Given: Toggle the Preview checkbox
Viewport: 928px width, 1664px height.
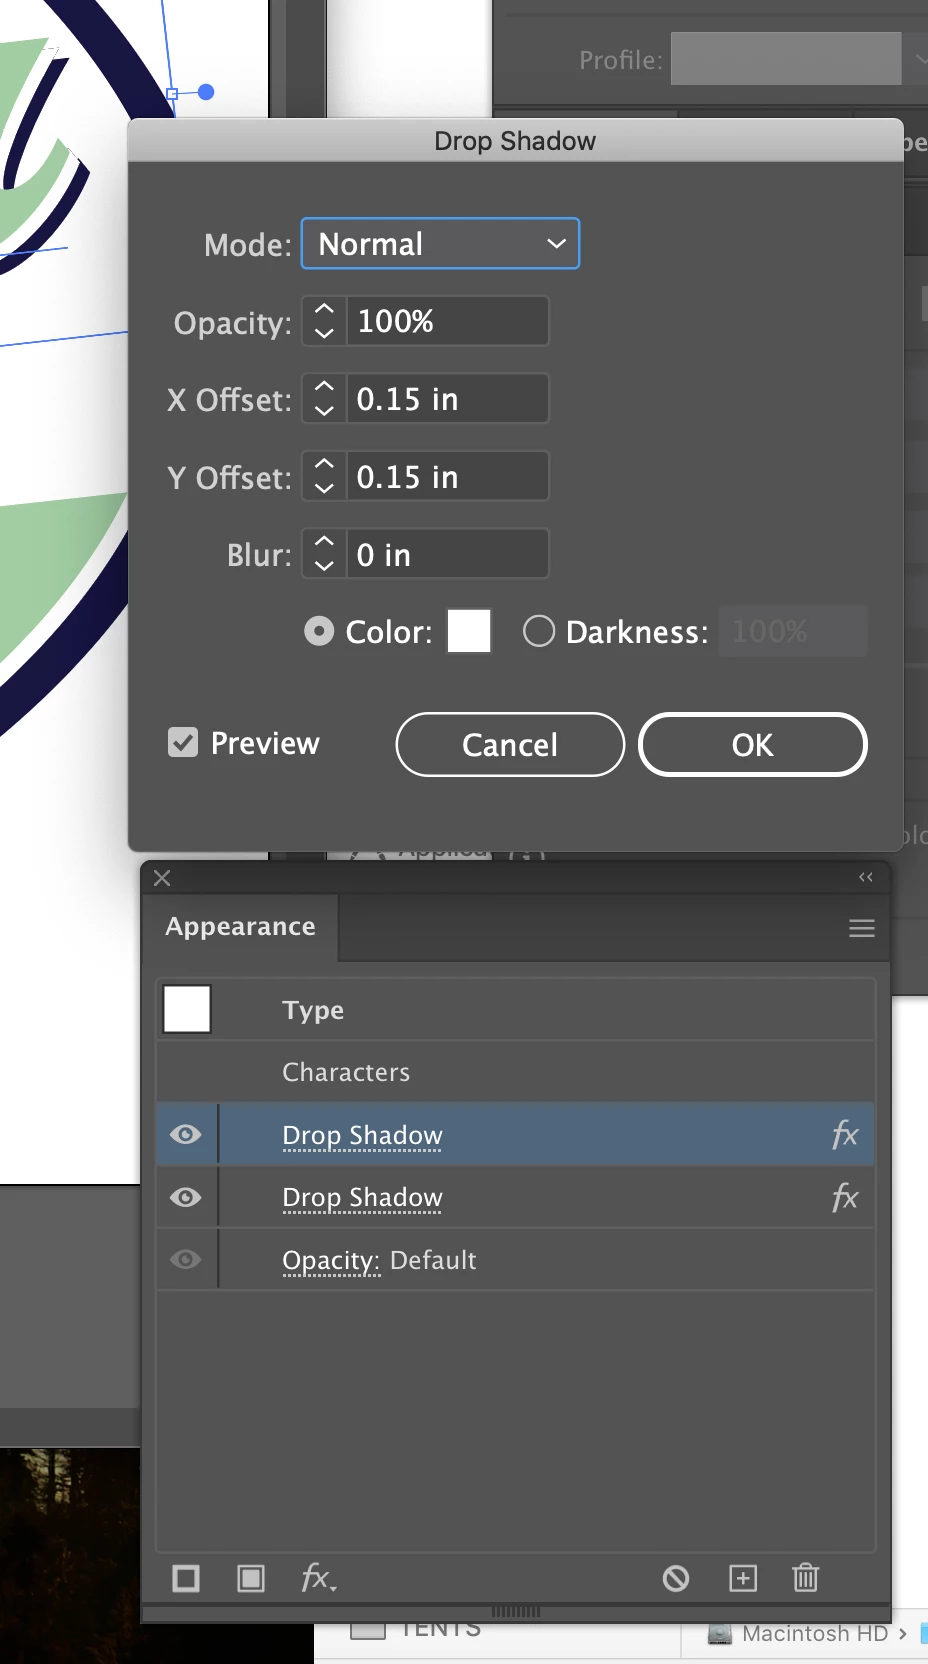Looking at the screenshot, I should [183, 742].
